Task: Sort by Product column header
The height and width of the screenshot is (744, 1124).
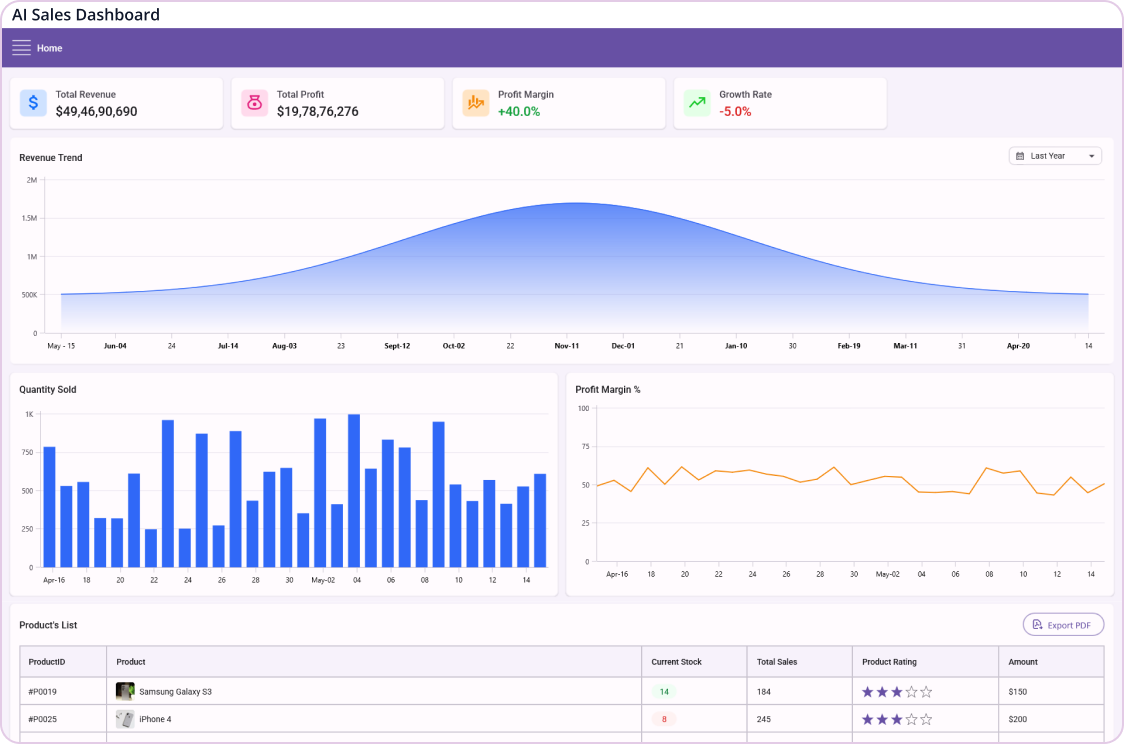Action: 374,662
